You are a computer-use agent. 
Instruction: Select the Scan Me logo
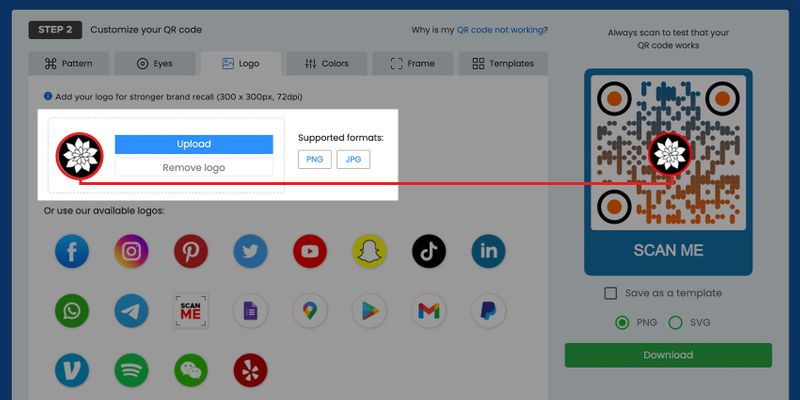click(191, 311)
